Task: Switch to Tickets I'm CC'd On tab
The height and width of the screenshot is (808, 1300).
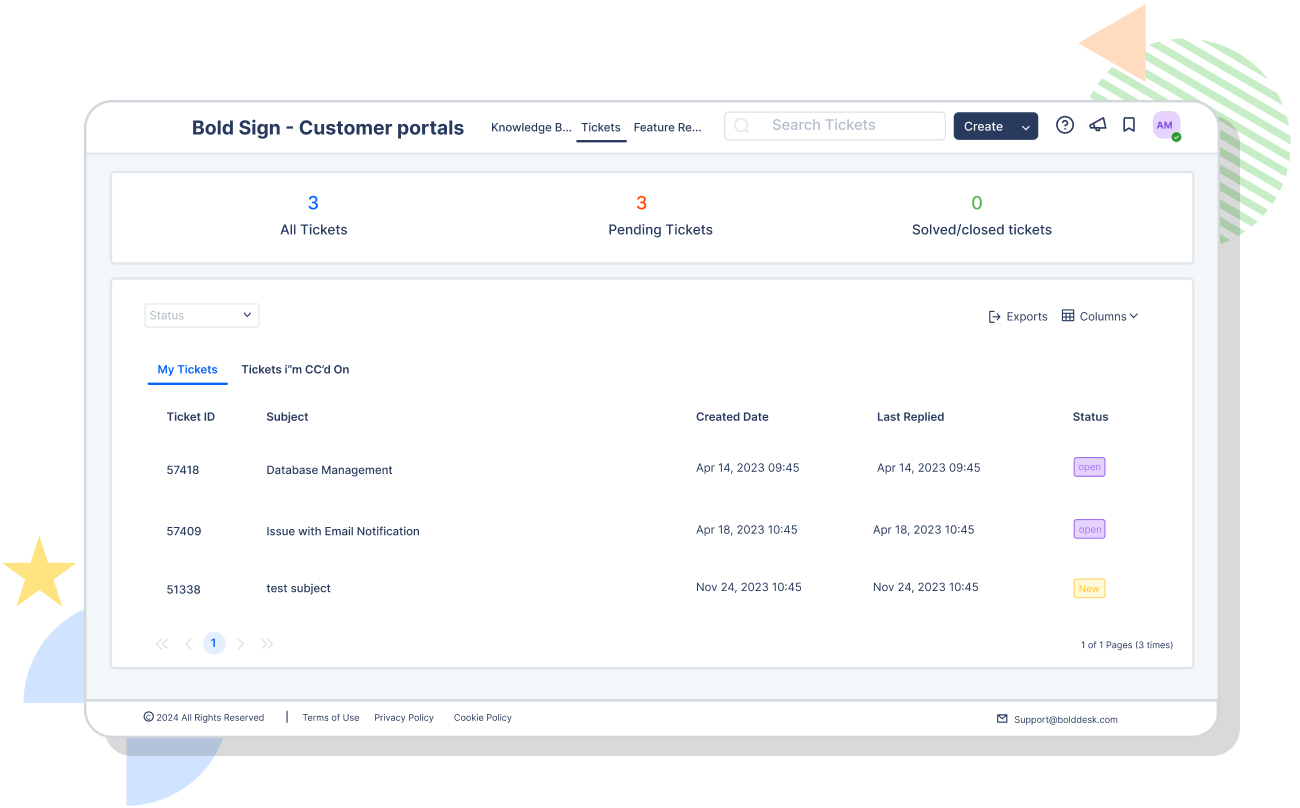Action: (x=295, y=370)
